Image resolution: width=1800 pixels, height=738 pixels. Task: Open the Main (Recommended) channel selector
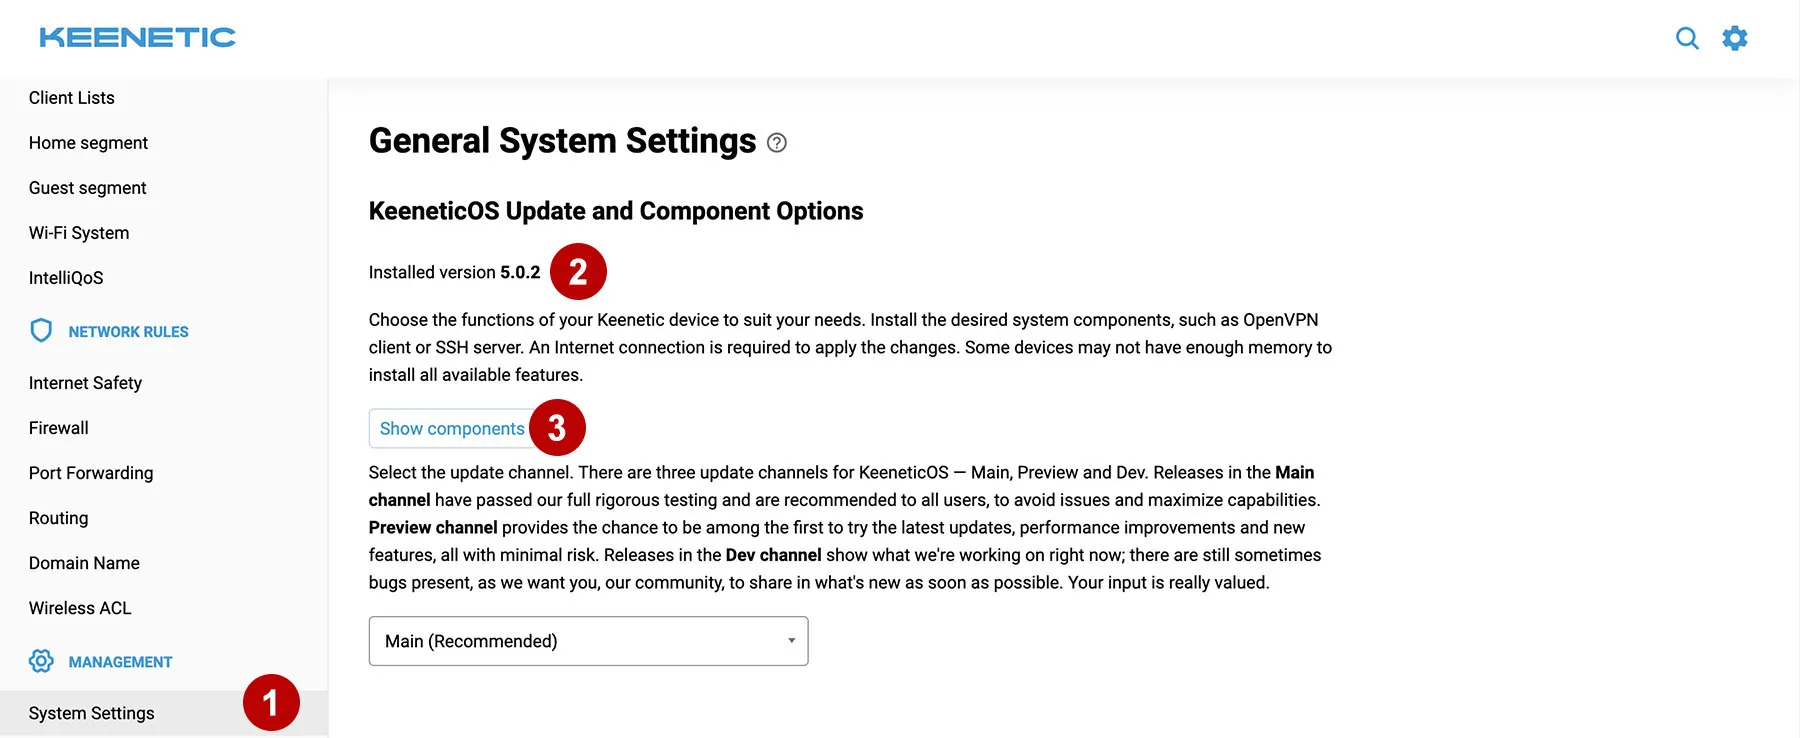tap(587, 641)
